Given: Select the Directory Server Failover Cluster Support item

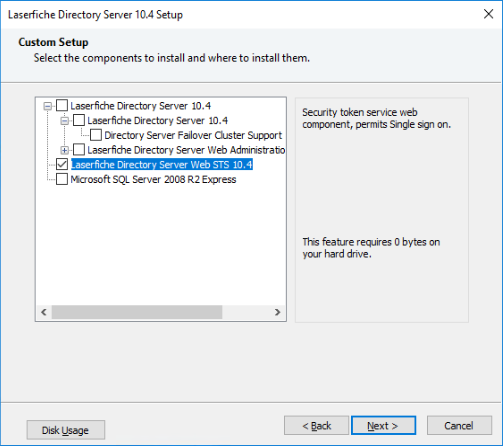Looking at the screenshot, I should (193, 135).
